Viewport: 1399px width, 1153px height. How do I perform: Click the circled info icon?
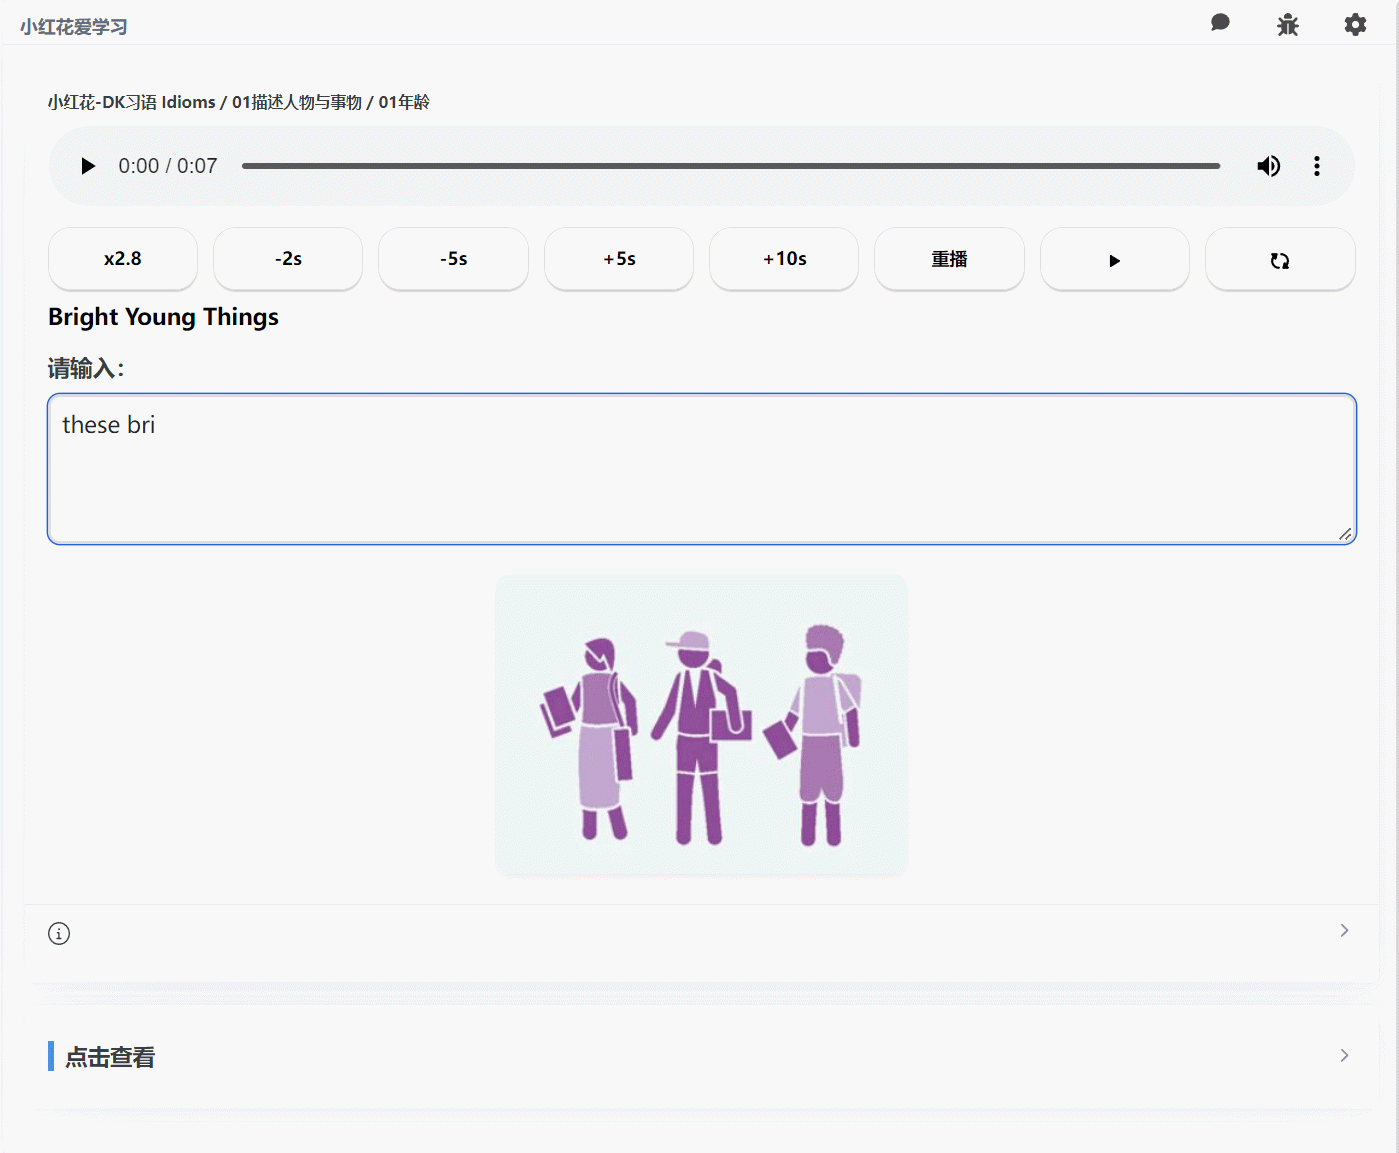[x=59, y=934]
